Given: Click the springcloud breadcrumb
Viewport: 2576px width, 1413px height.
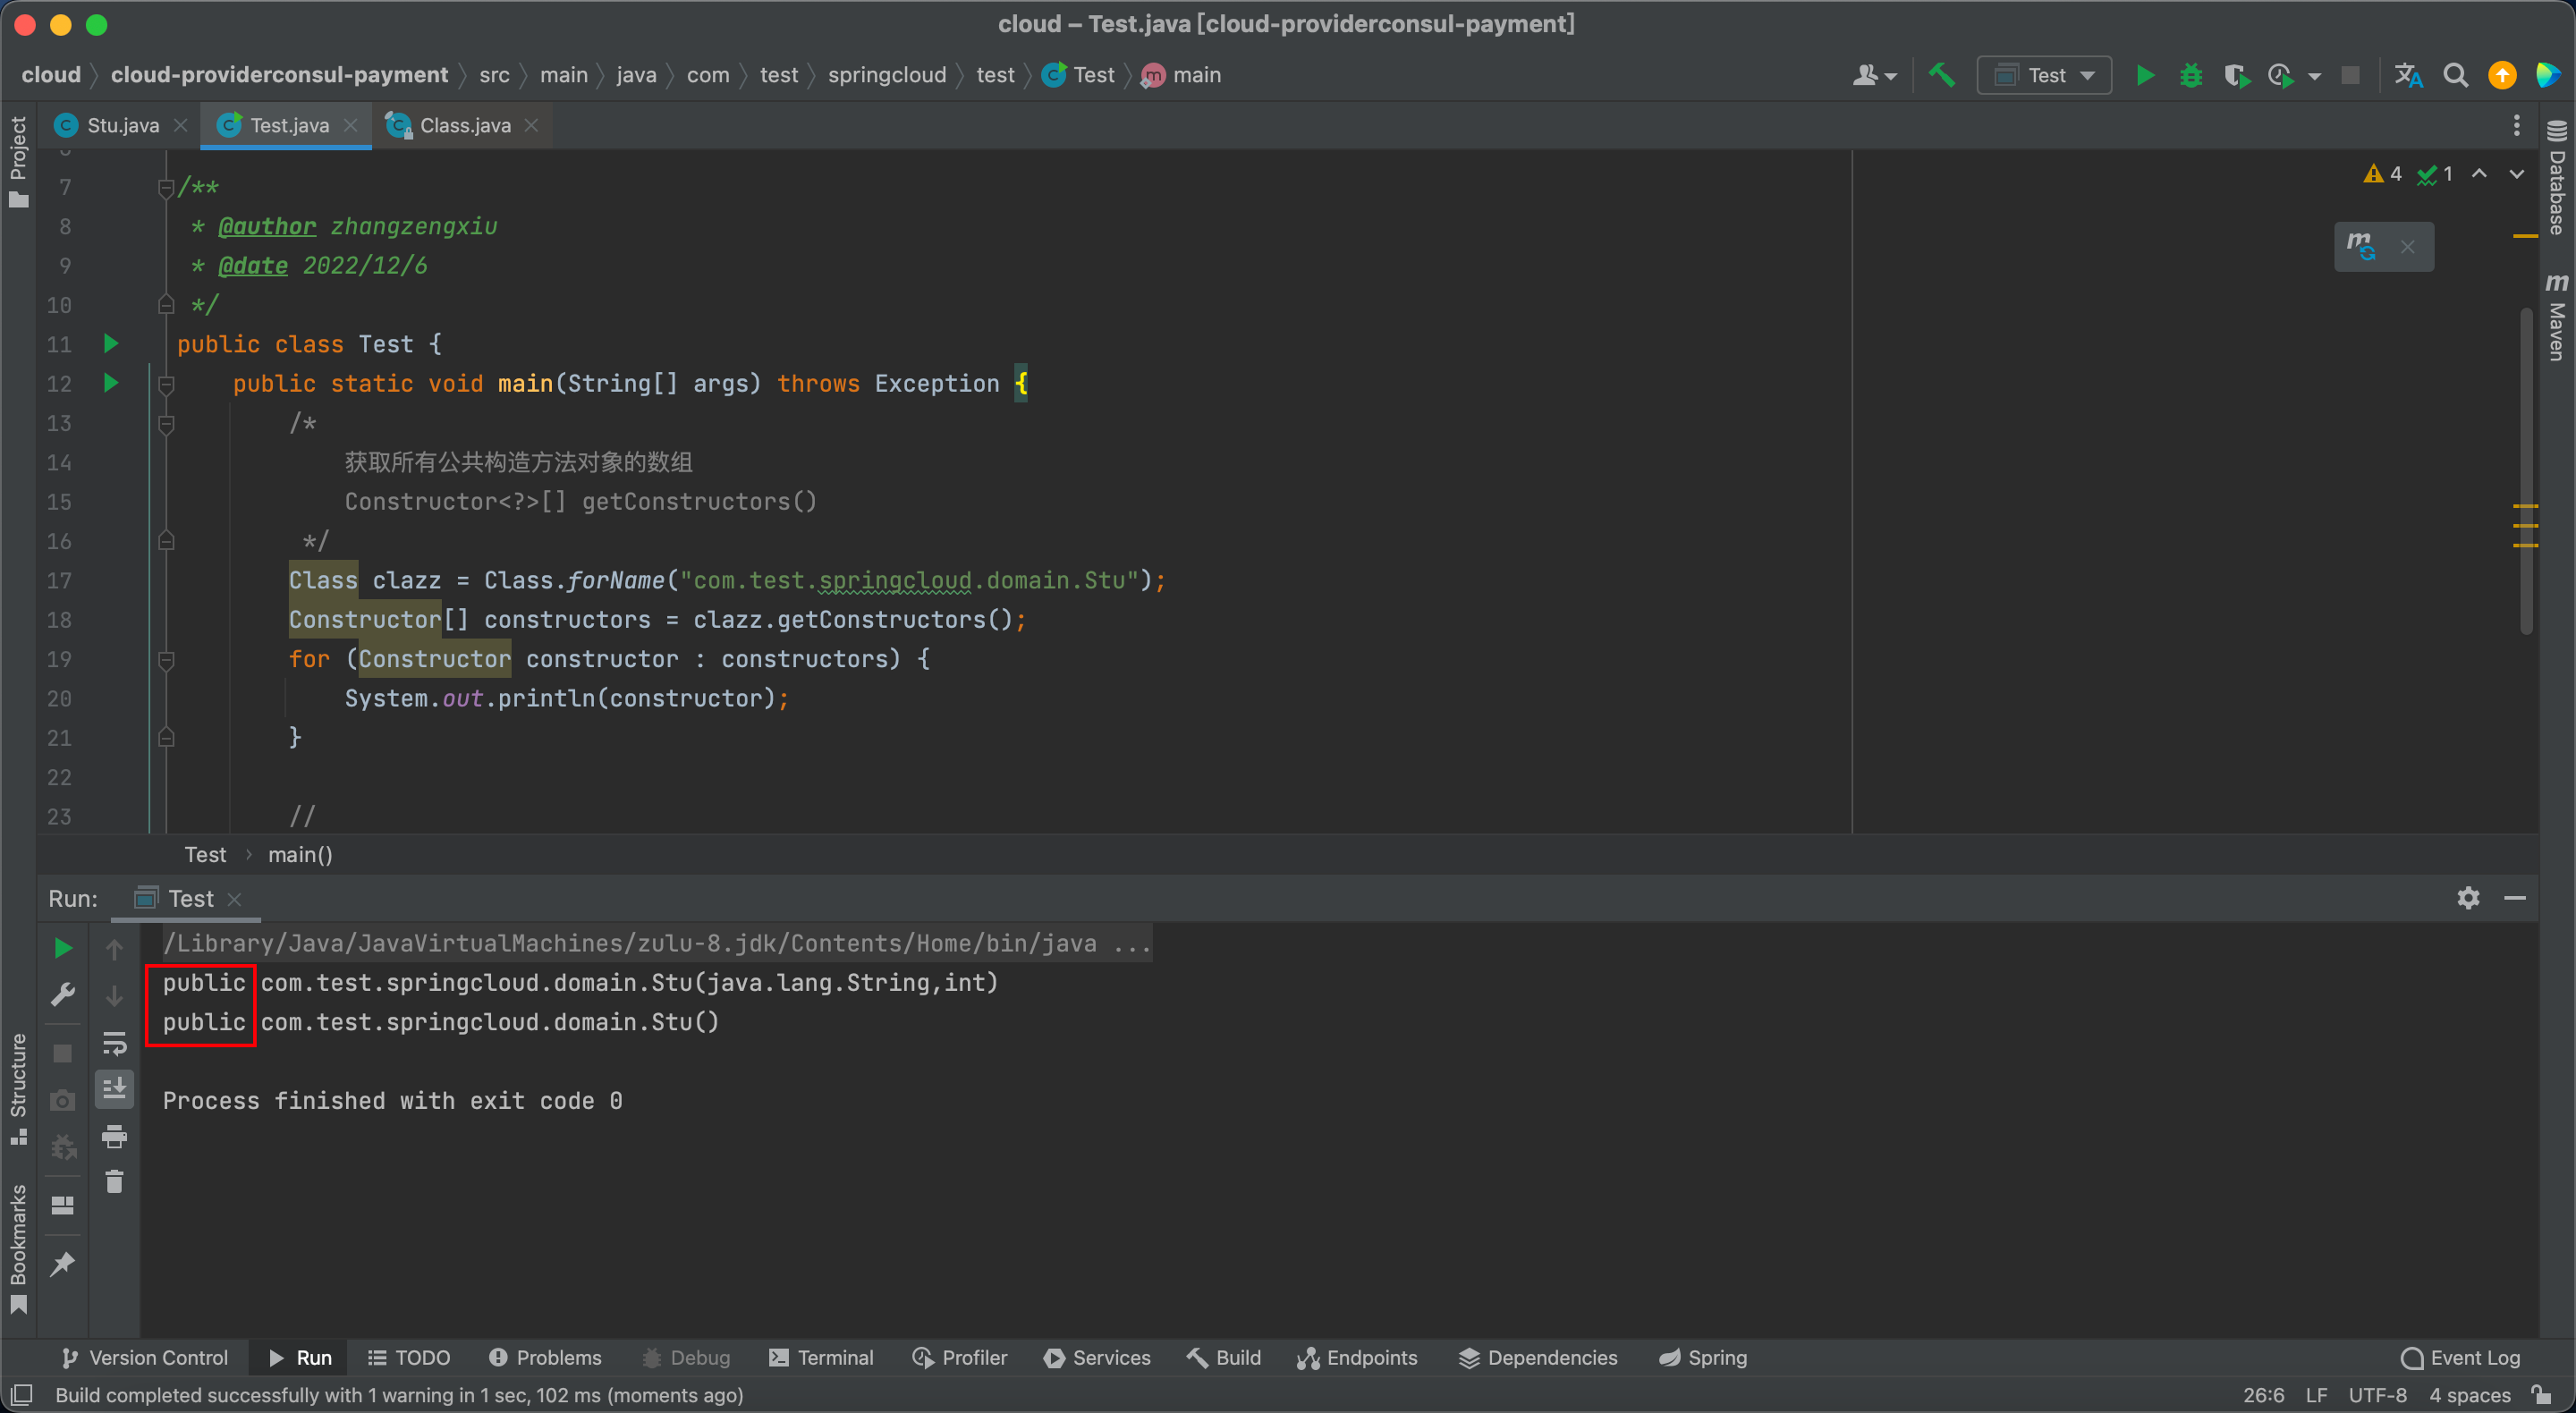Looking at the screenshot, I should (886, 75).
